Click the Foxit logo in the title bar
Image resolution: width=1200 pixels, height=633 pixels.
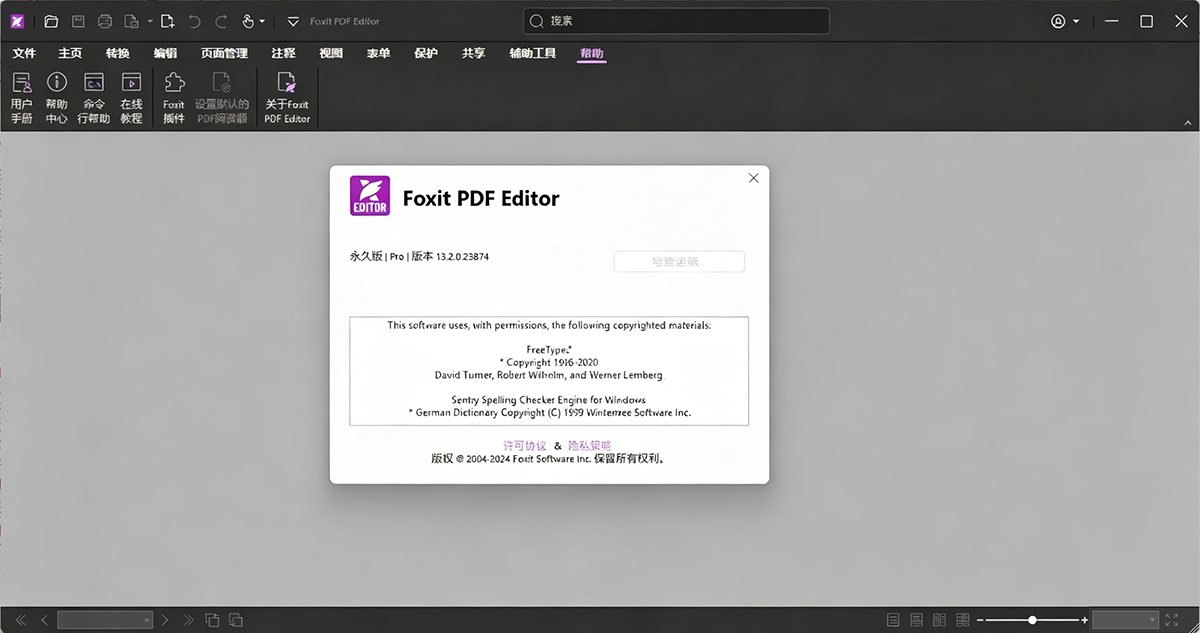17,21
